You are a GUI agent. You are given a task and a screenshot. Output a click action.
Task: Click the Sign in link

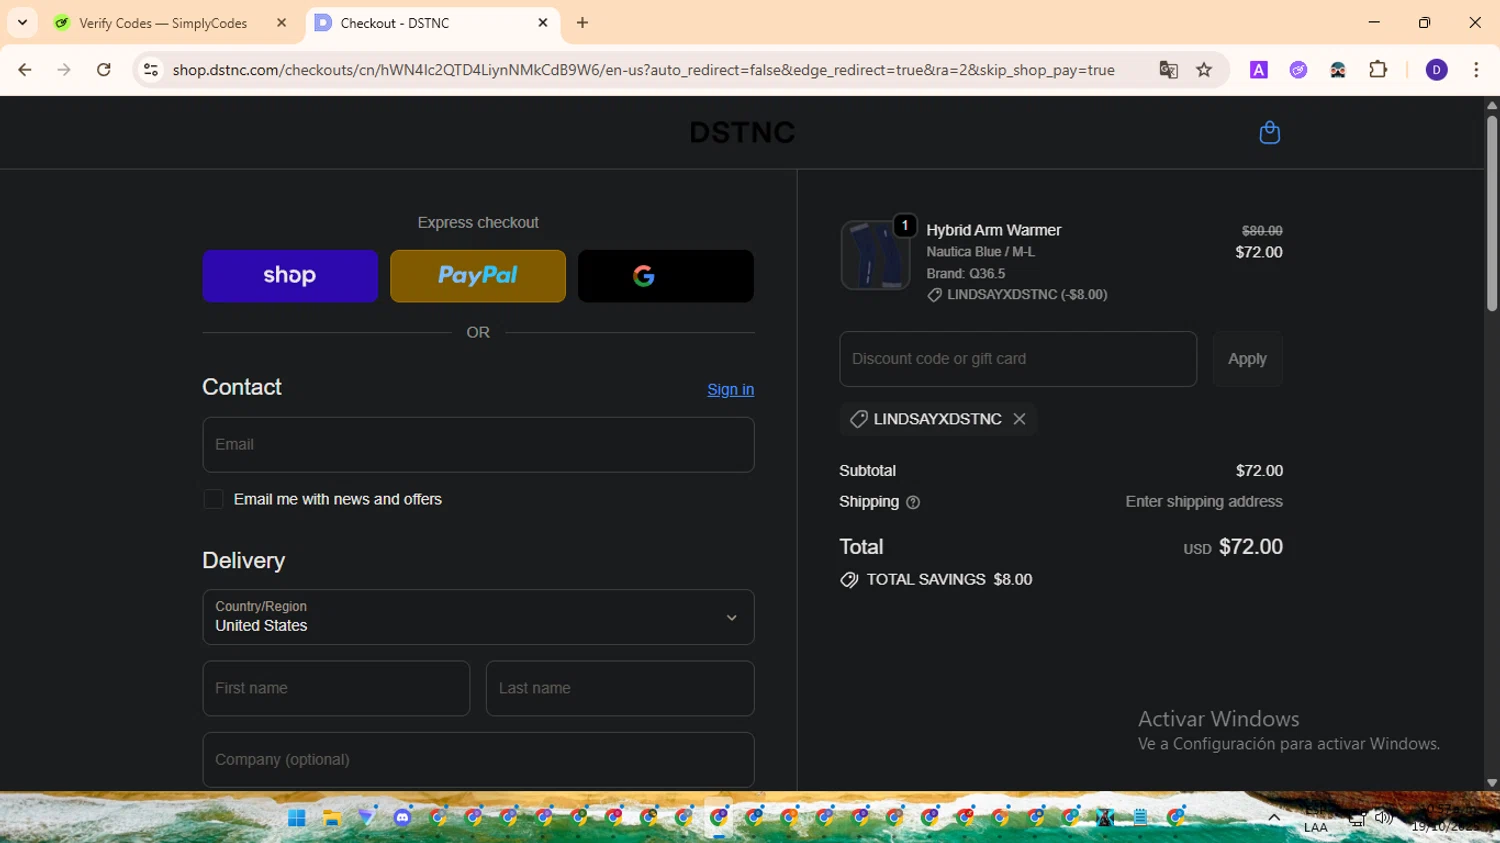(x=731, y=389)
